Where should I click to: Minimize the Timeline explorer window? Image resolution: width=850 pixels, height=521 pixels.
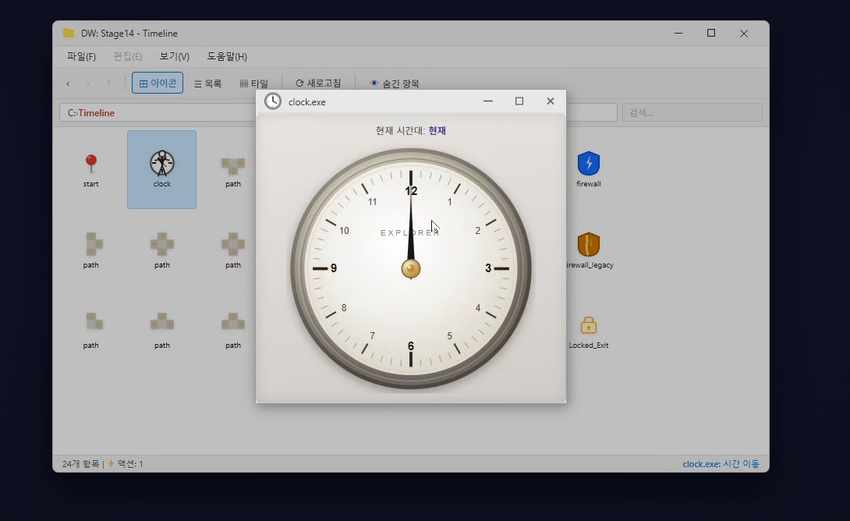[678, 33]
